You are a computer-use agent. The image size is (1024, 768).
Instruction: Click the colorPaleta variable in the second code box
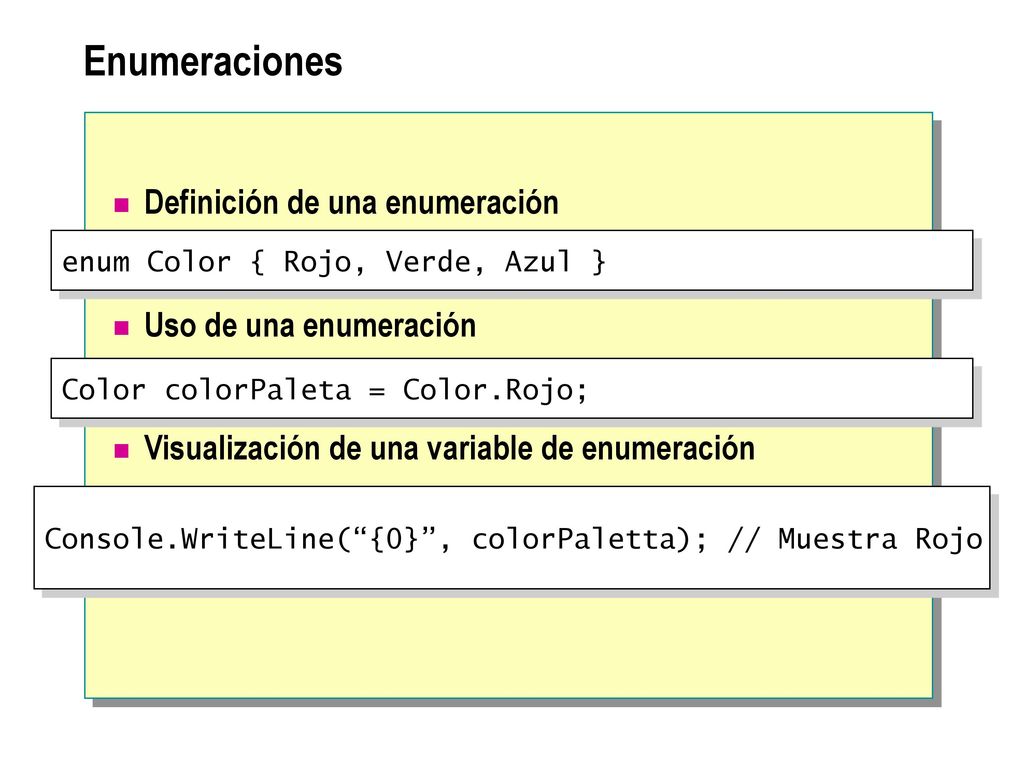258,390
